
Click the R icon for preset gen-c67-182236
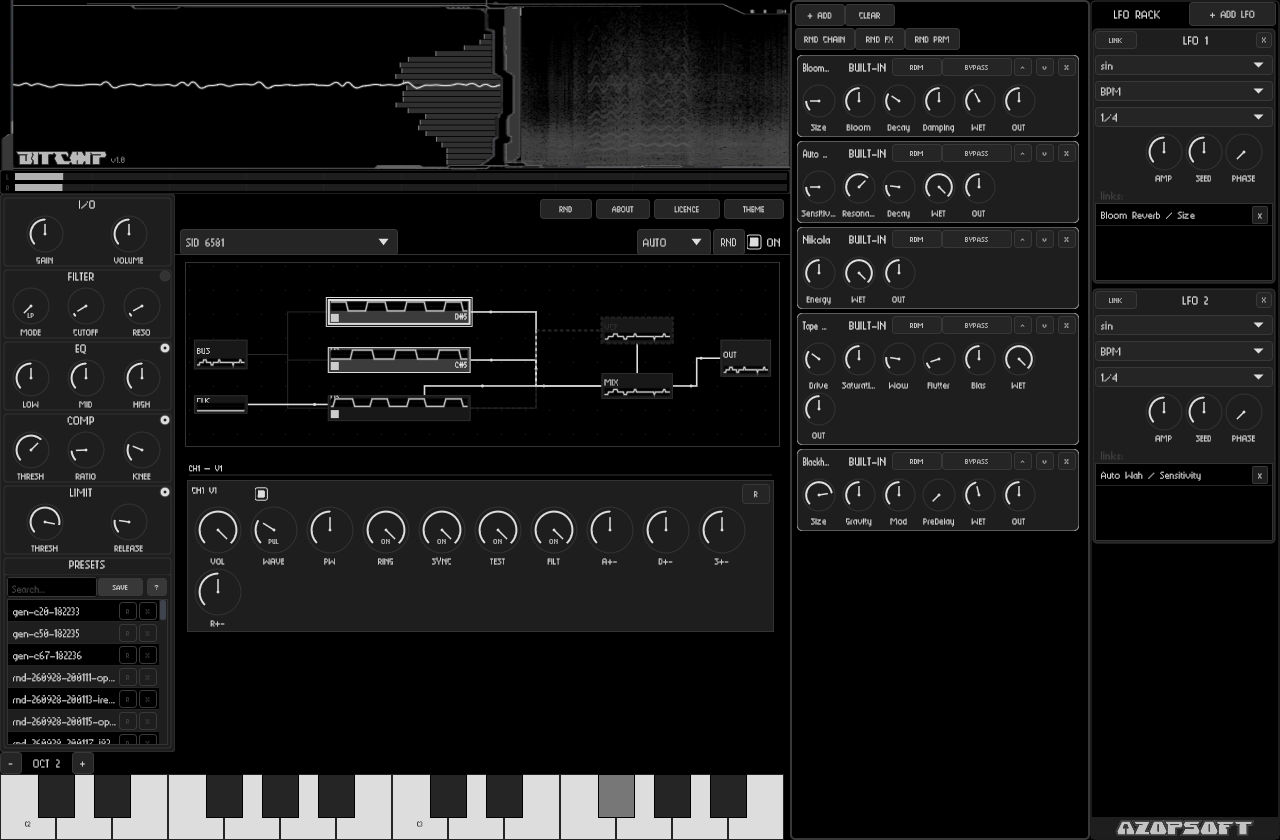pos(128,655)
